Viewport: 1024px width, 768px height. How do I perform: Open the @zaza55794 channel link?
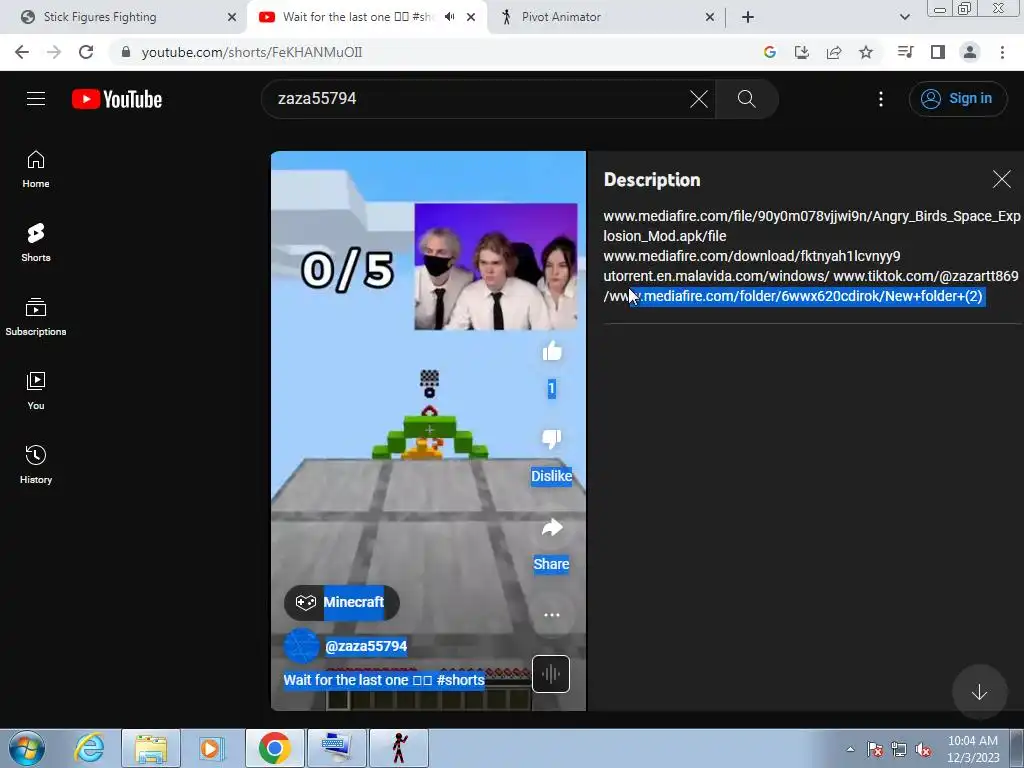coord(366,646)
